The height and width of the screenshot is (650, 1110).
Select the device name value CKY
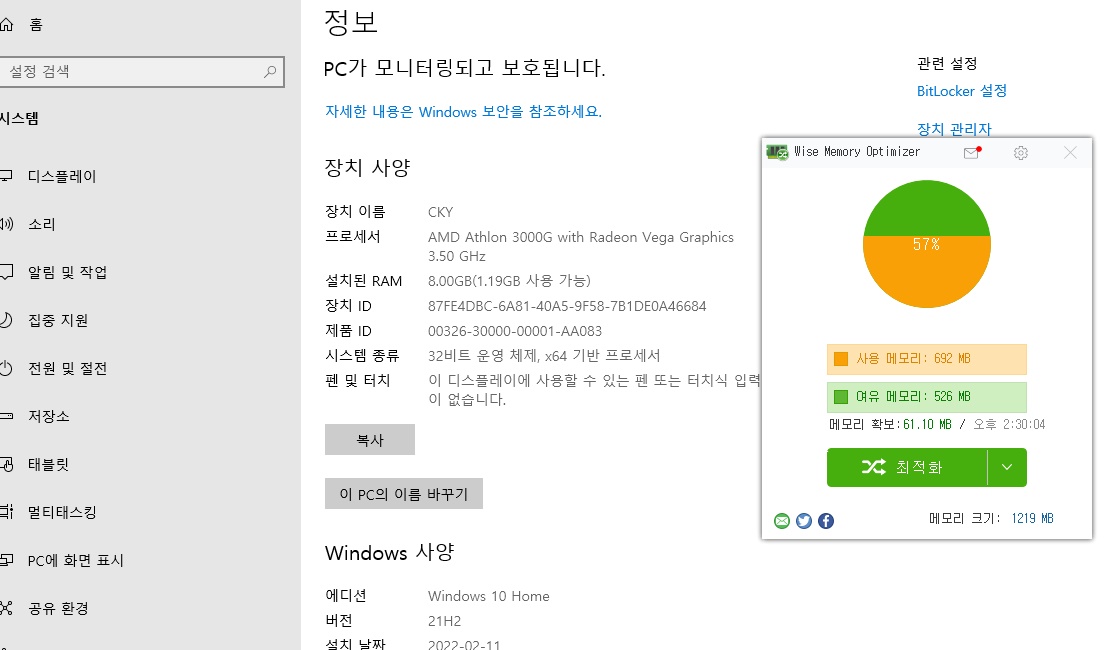(440, 212)
